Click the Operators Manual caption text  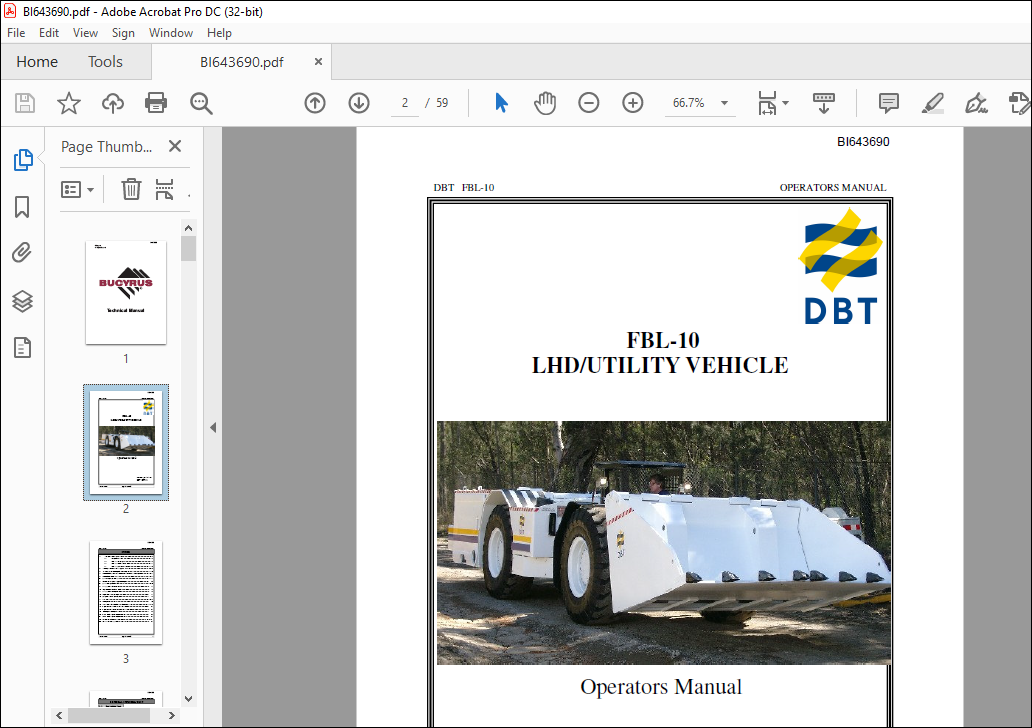pyautogui.click(x=661, y=687)
